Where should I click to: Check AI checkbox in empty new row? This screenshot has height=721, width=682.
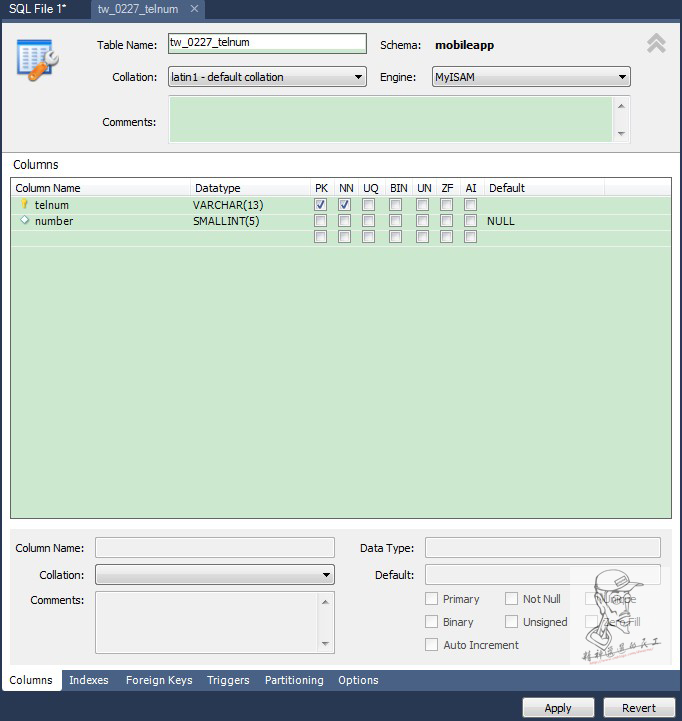pos(470,237)
